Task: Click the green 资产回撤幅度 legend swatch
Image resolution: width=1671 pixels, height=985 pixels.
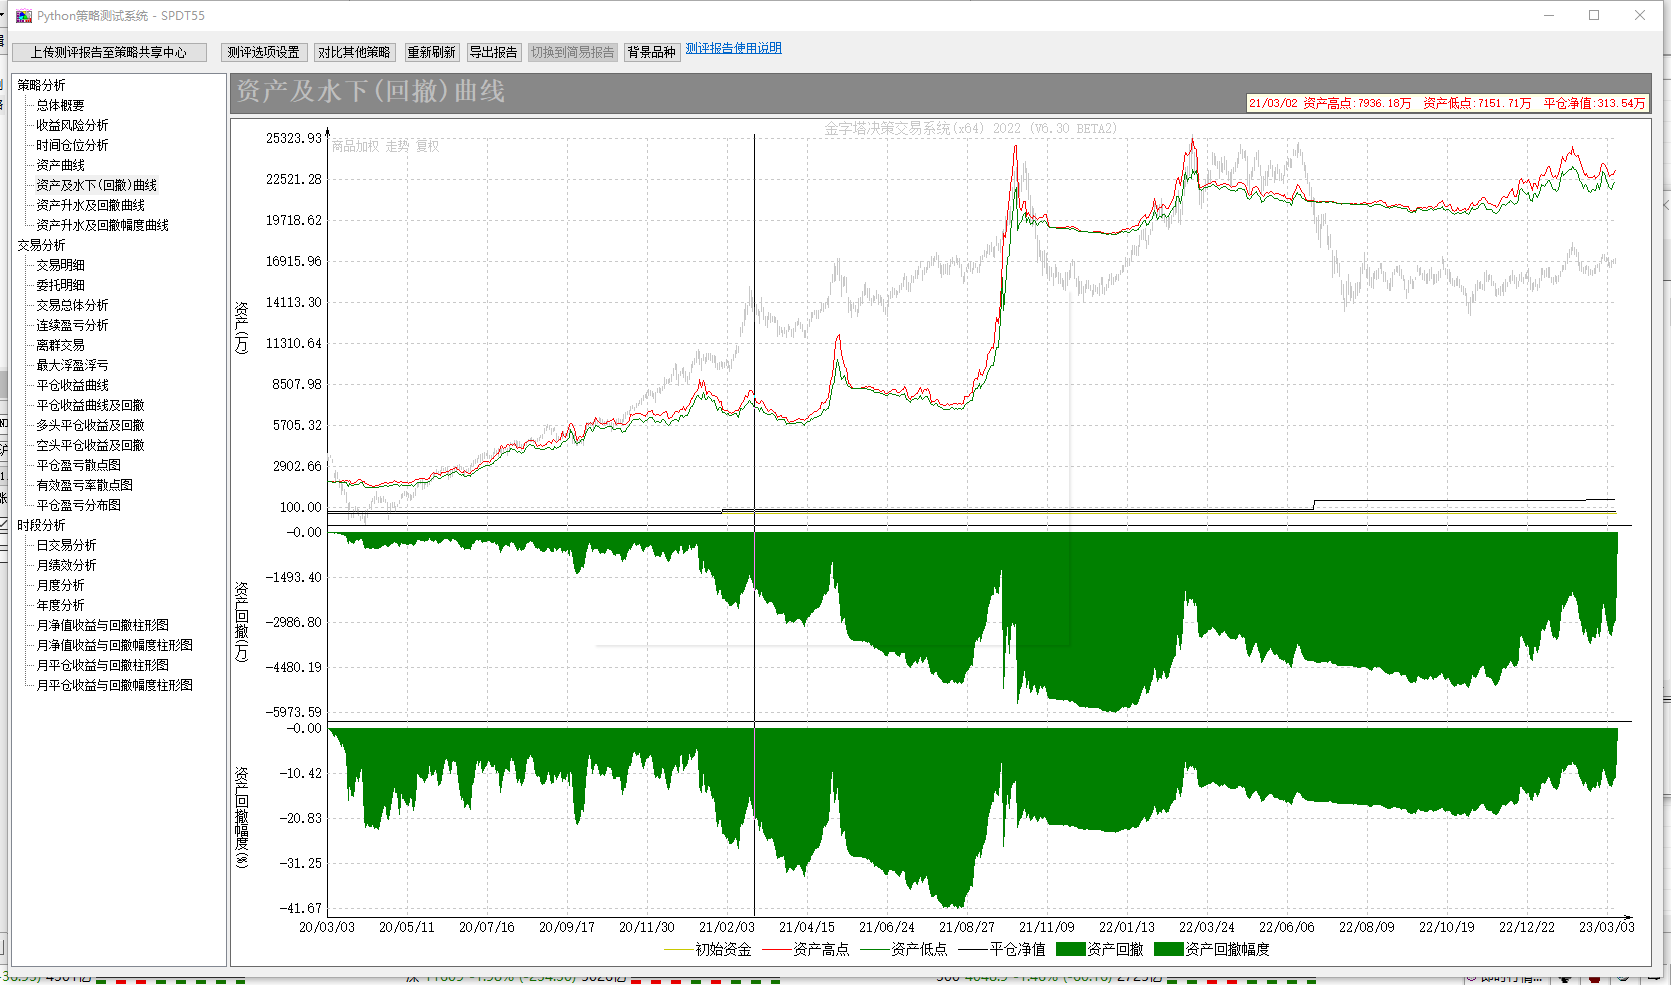Action: (x=1168, y=949)
